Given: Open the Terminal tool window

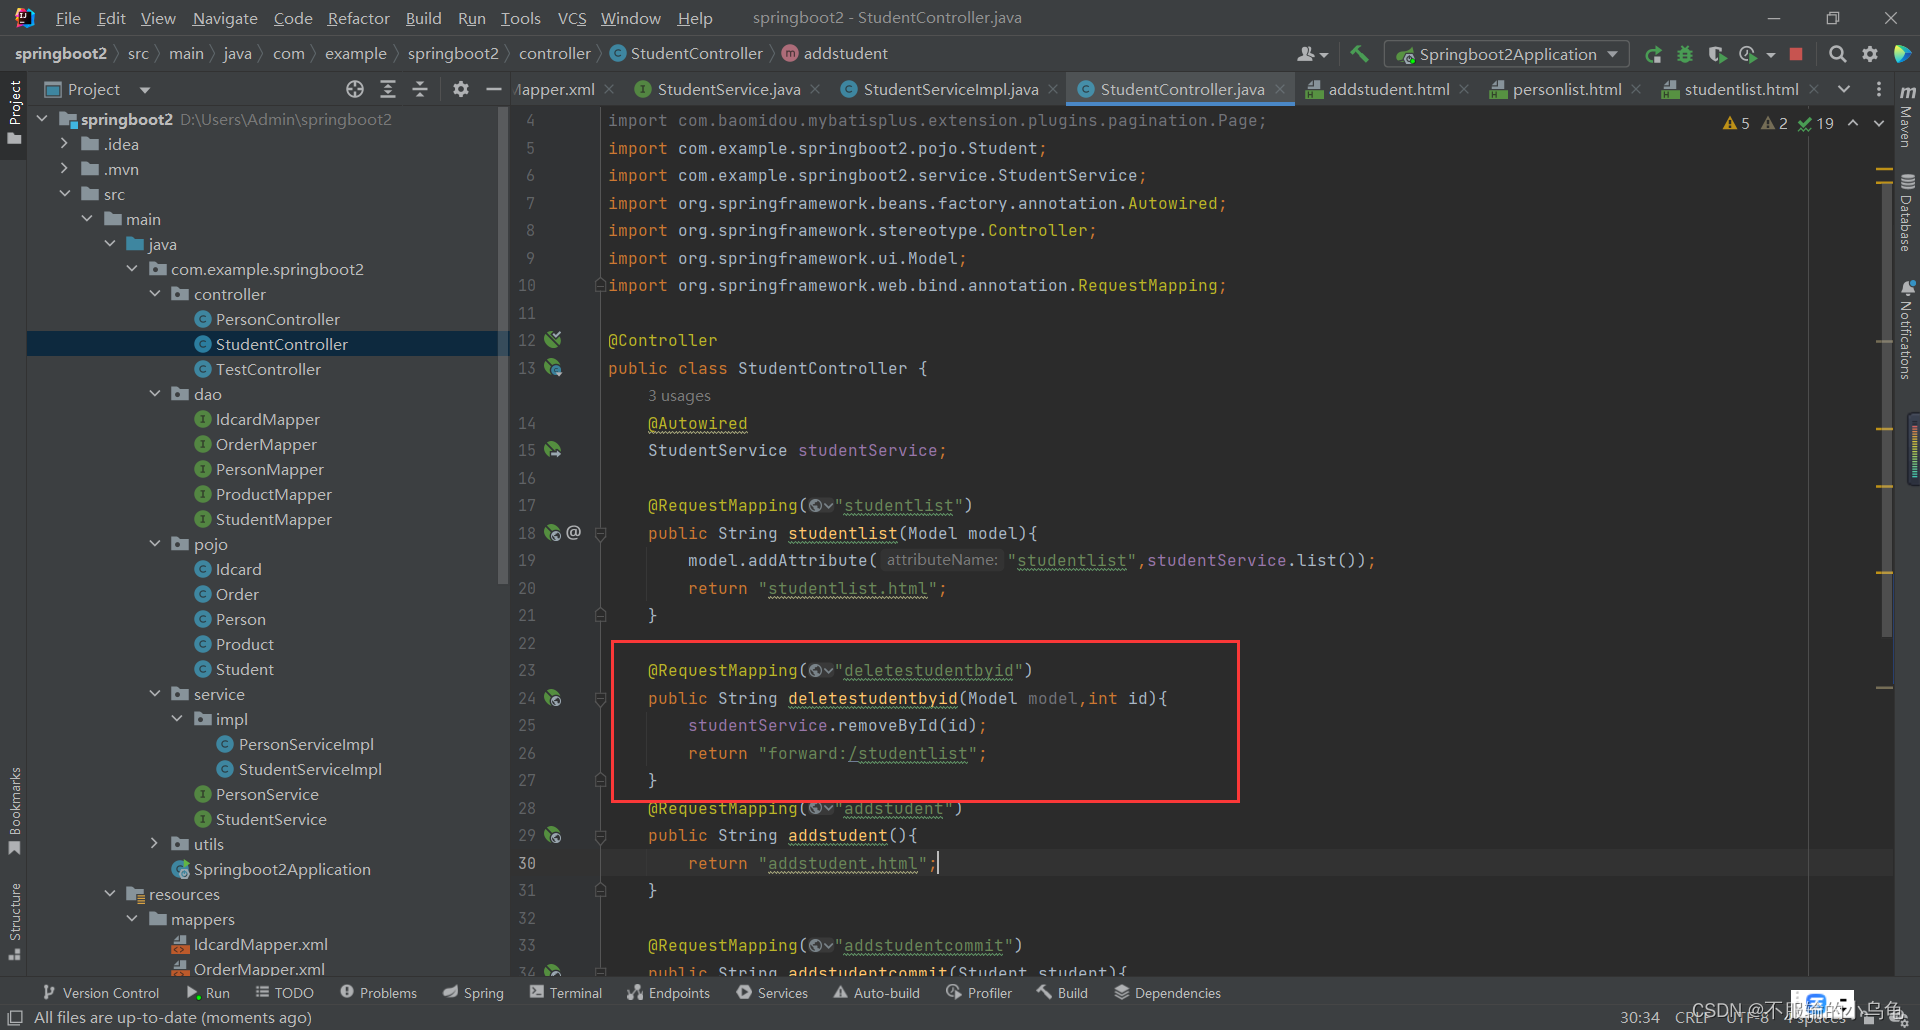Looking at the screenshot, I should tap(566, 993).
